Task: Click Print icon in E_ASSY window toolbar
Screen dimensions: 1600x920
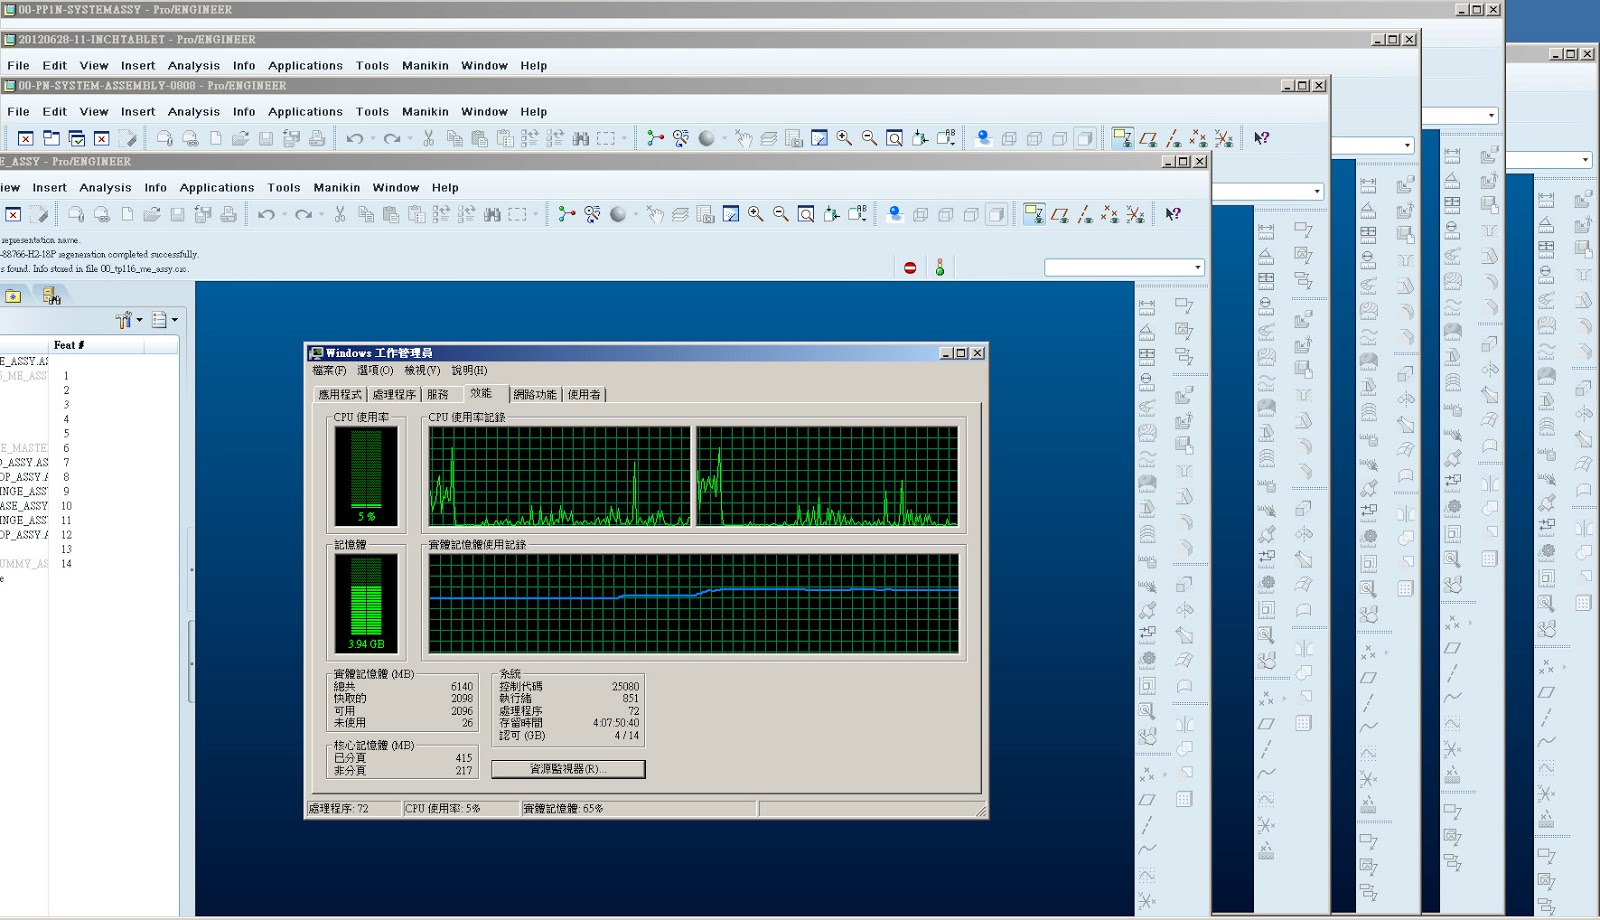Action: click(x=229, y=214)
